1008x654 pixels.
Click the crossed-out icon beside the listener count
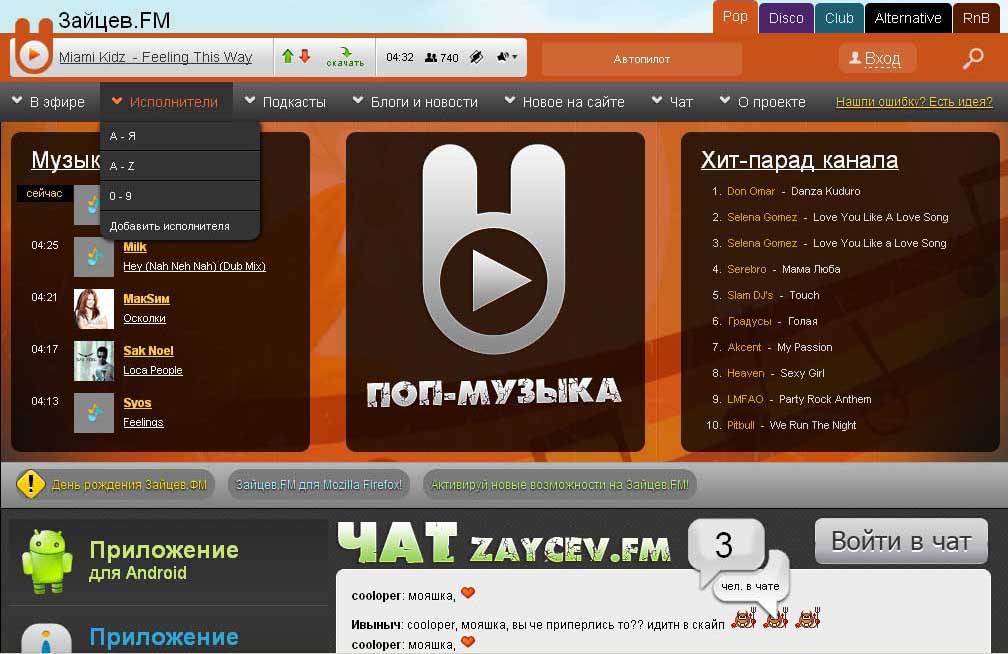point(476,57)
